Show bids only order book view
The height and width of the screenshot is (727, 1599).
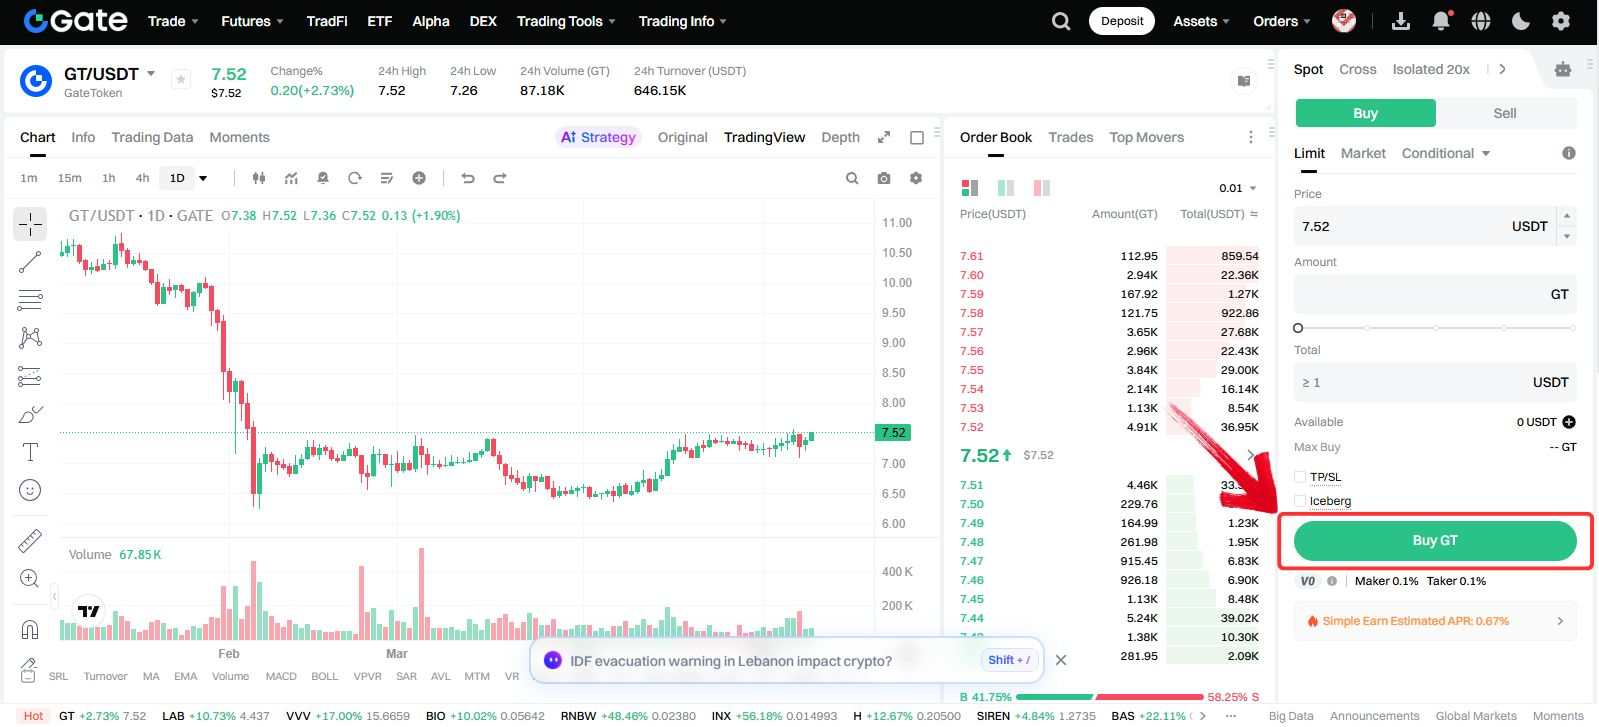point(1006,188)
